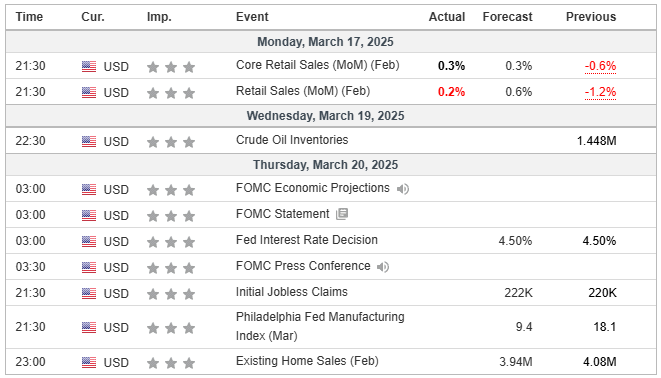Click US flag in Crude Oil Inventories row

click(x=89, y=142)
